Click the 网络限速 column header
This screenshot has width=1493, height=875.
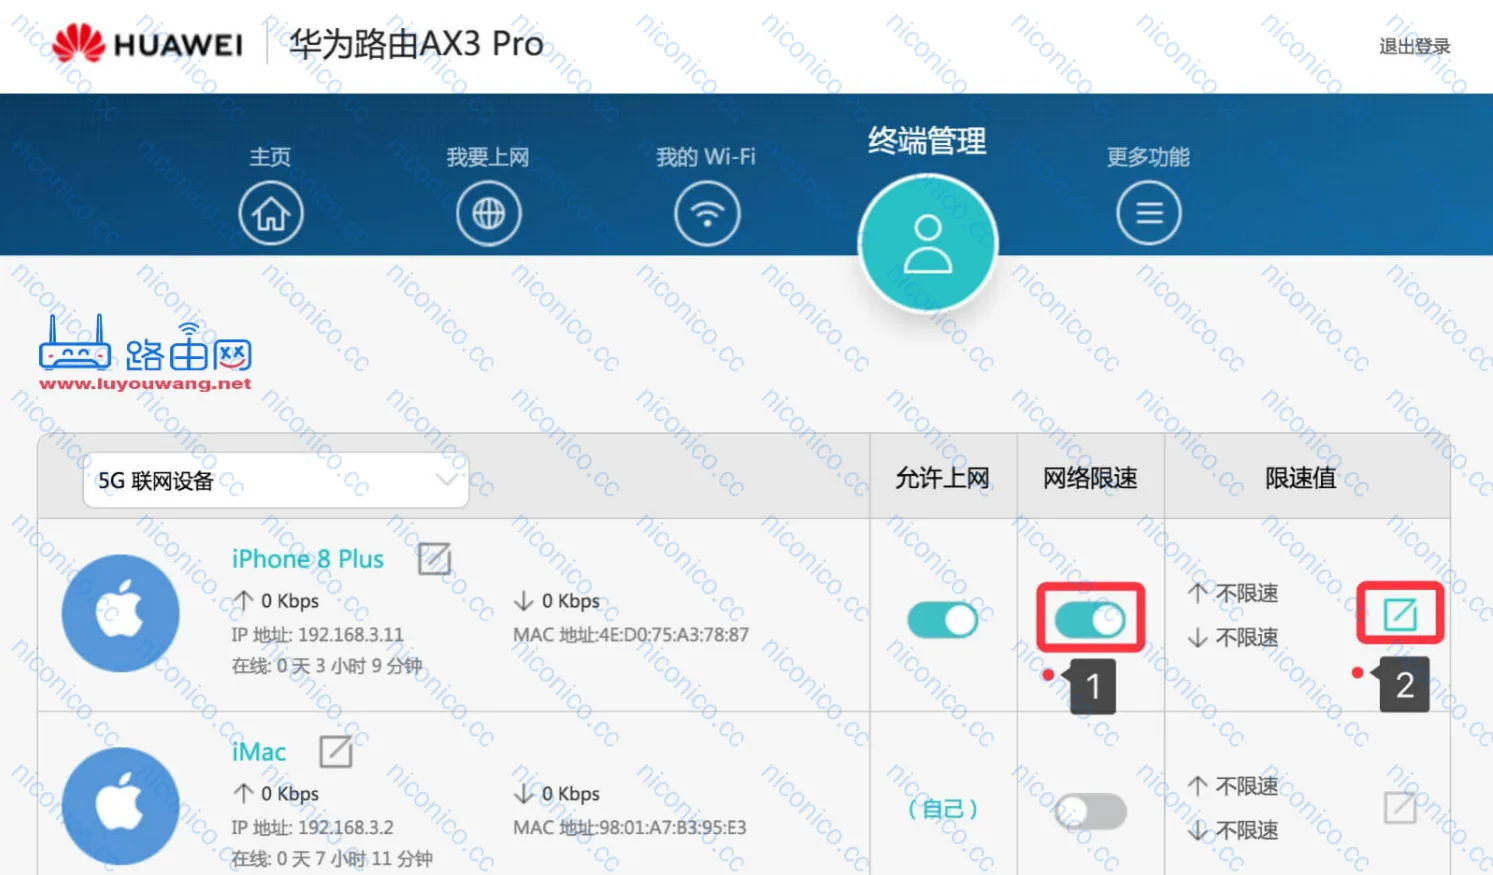[x=1090, y=478]
